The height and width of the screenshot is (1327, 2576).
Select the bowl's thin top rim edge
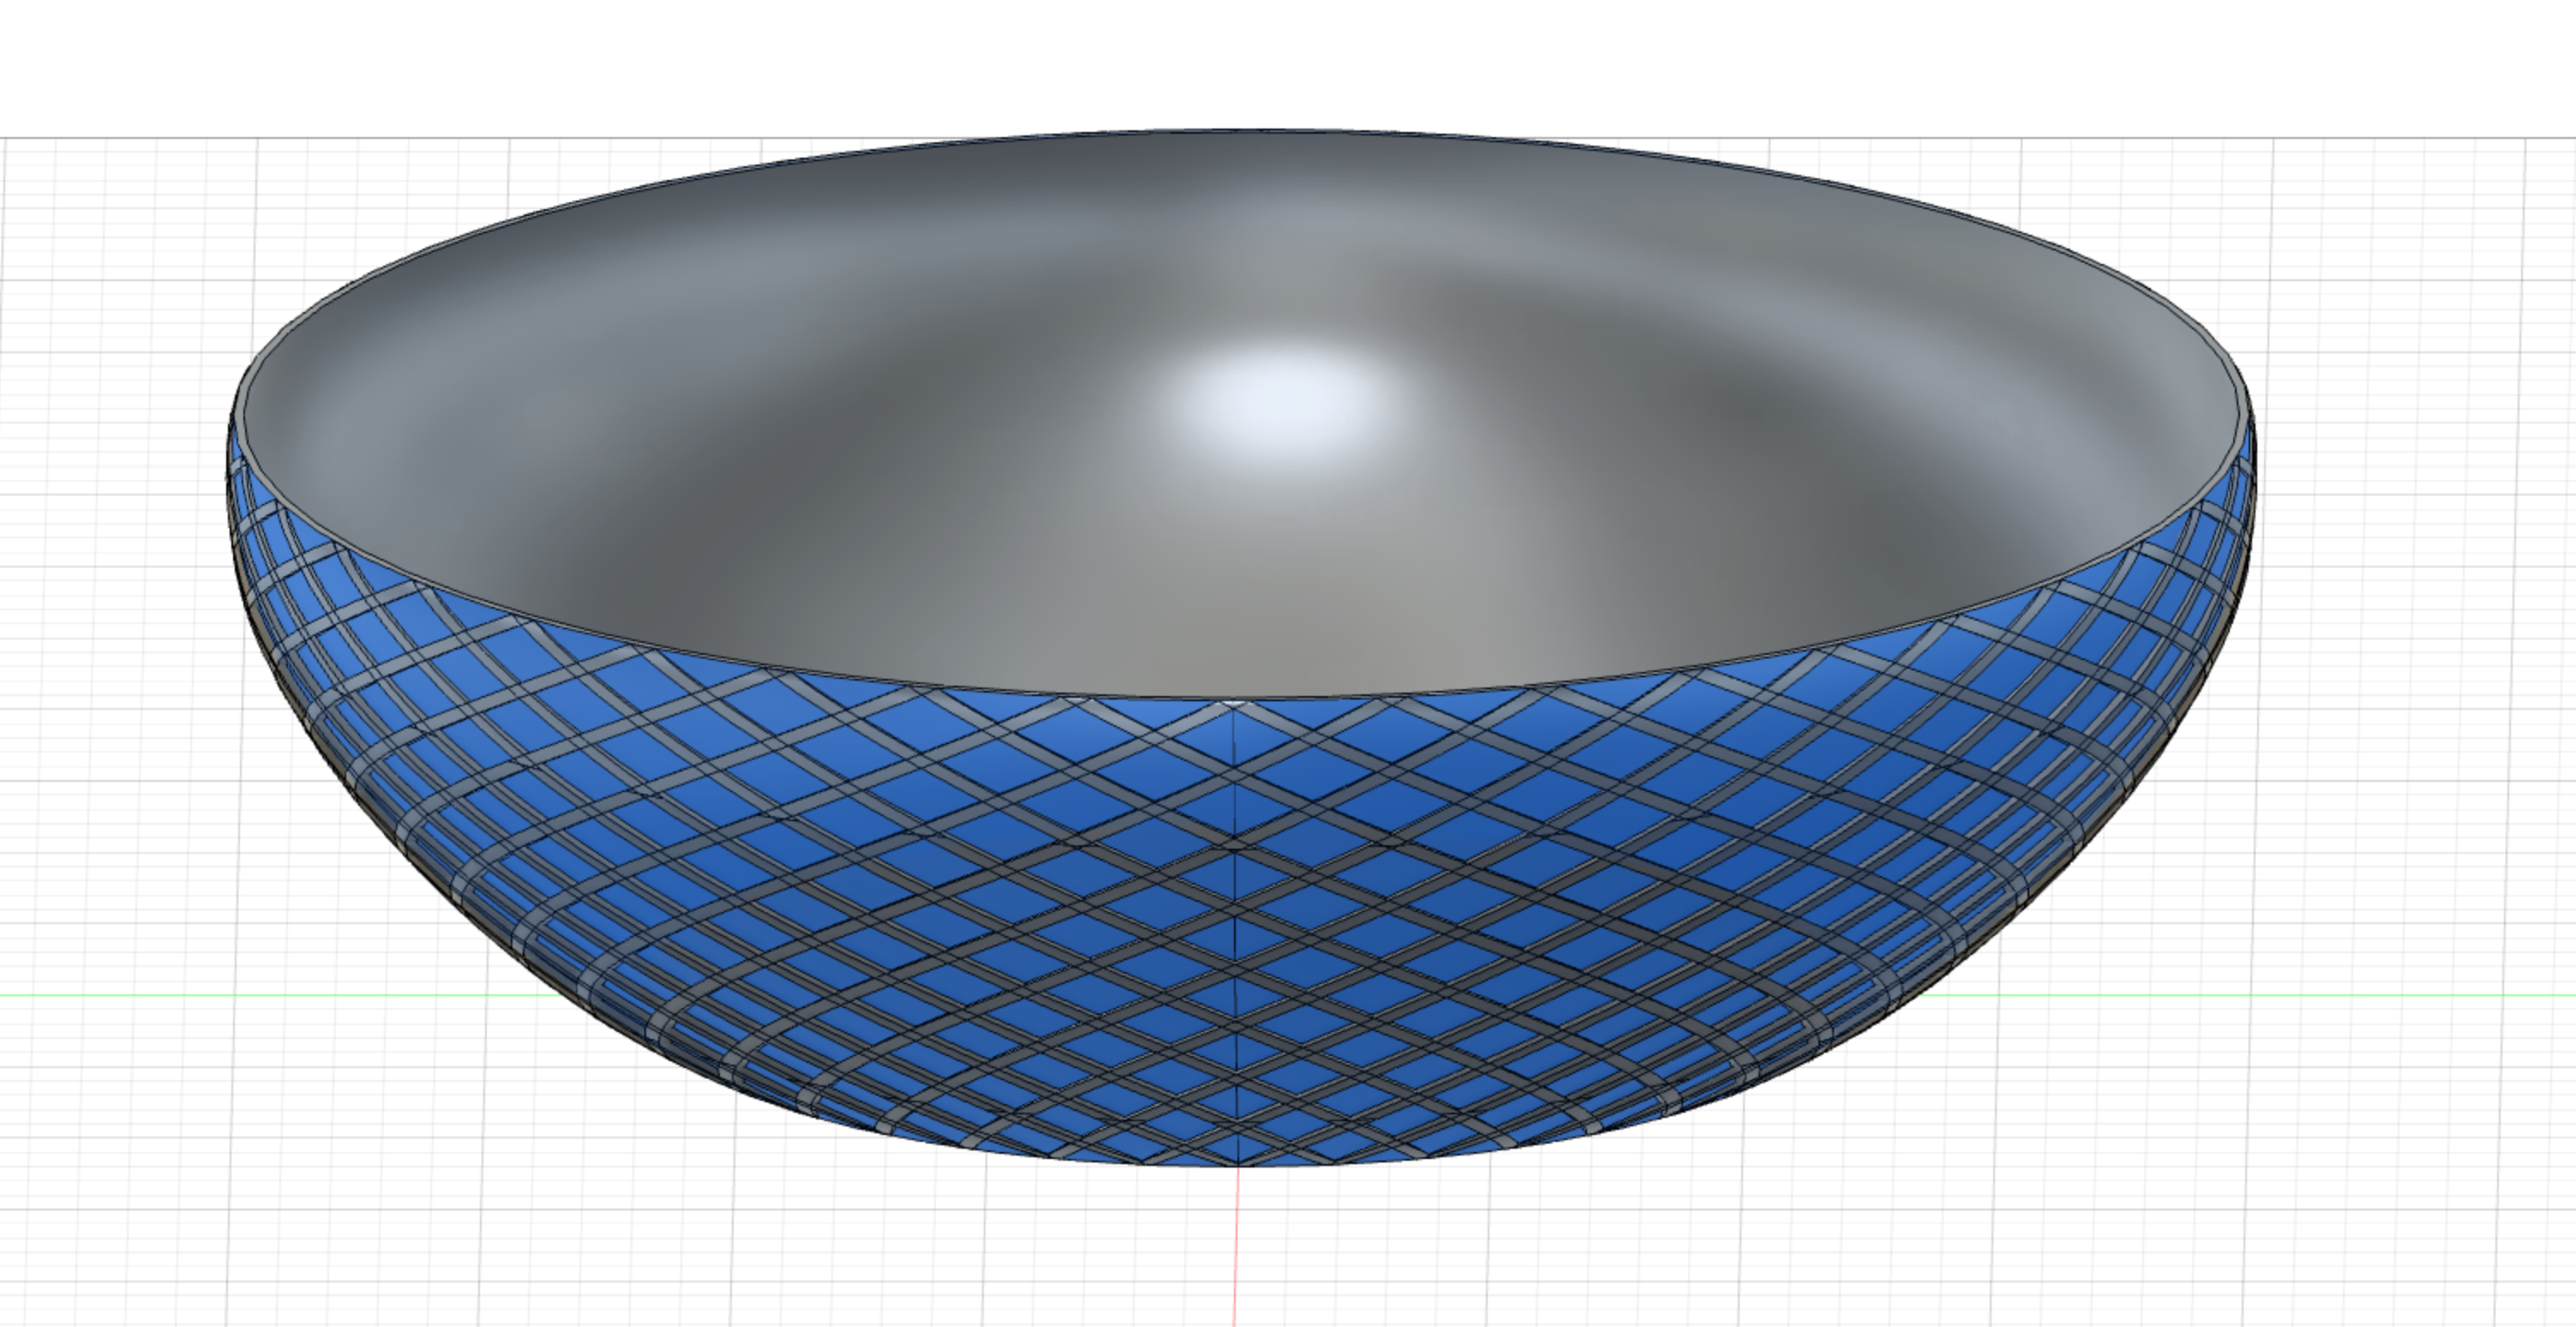[1237, 699]
